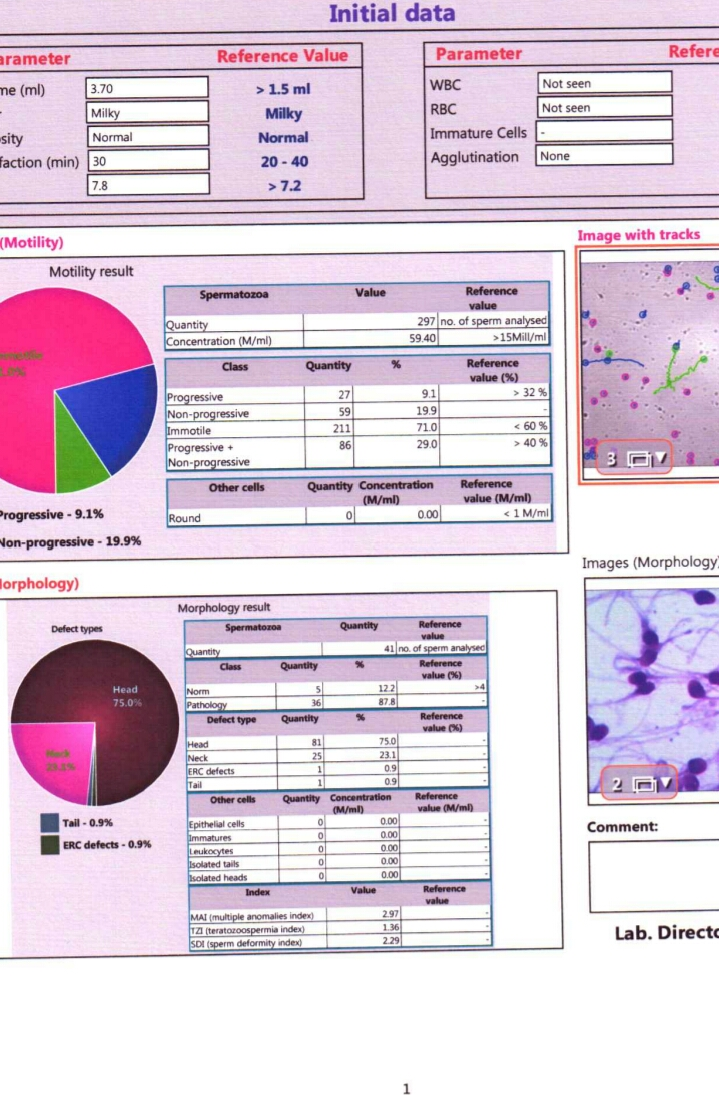Edit the Immature Cells field
The image size is (719, 1095).
tap(605, 131)
